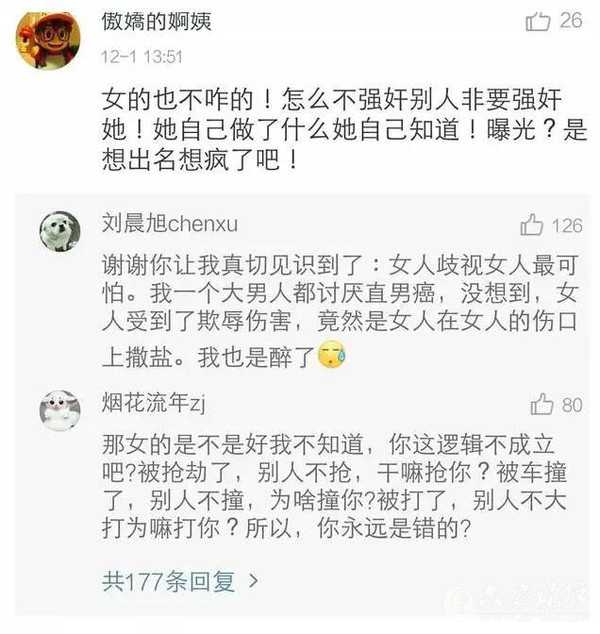Select the reply text starting 谢谢你让我

(340, 311)
